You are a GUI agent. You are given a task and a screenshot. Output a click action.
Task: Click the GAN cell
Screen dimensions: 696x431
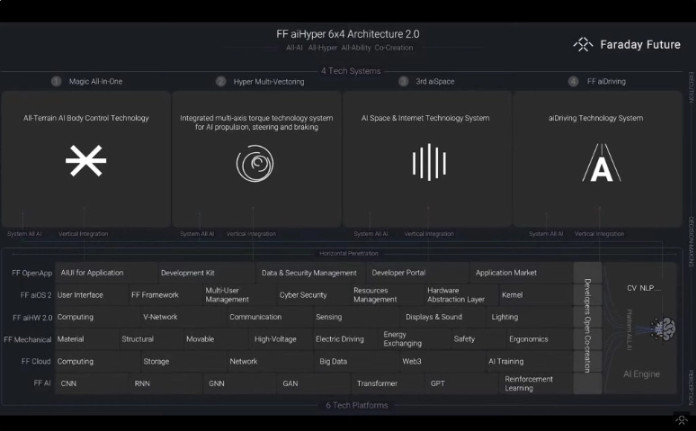[314, 384]
